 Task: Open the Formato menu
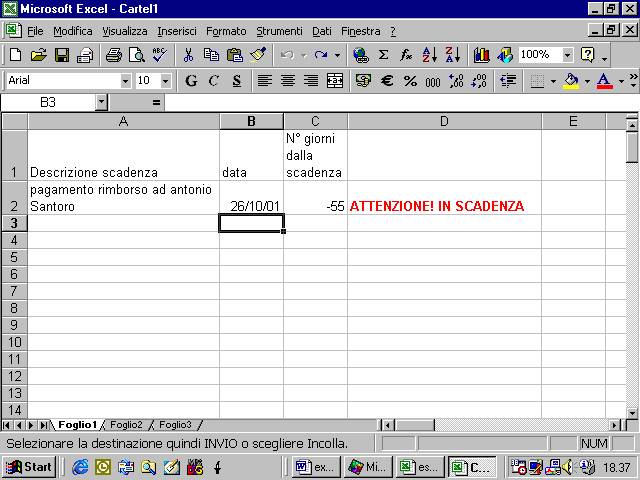[226, 31]
